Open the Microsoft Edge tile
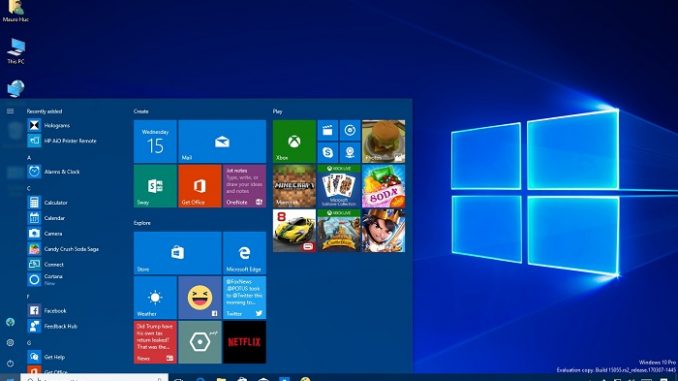The image size is (678, 381). point(244,253)
